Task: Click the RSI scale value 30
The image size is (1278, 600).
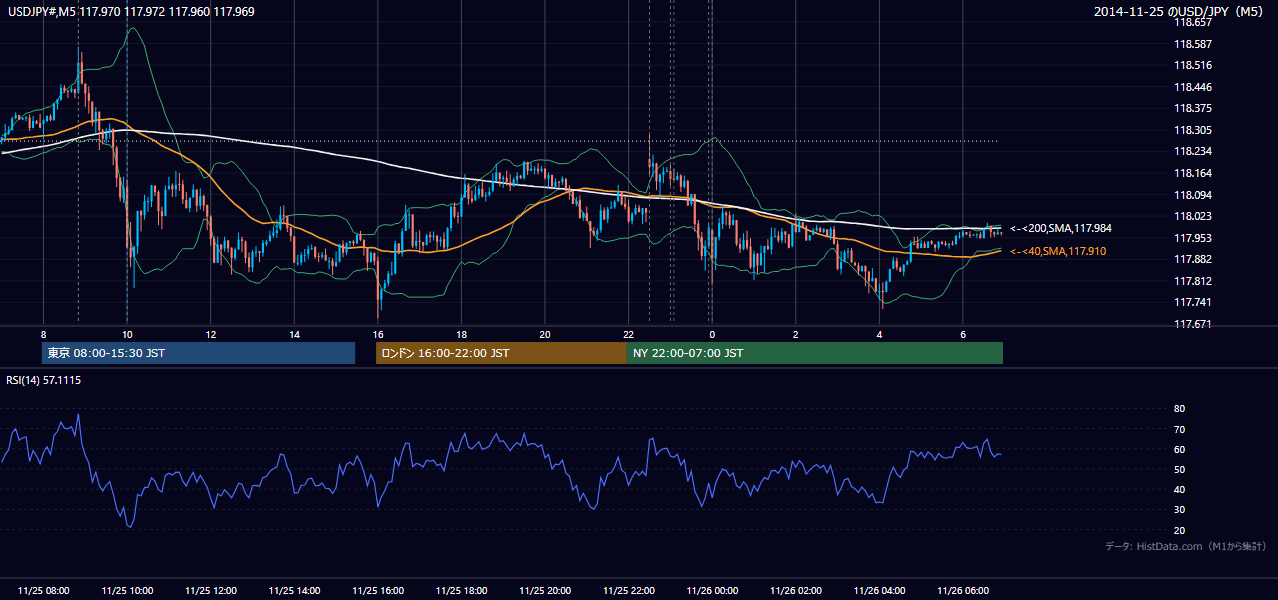Action: [x=1179, y=510]
